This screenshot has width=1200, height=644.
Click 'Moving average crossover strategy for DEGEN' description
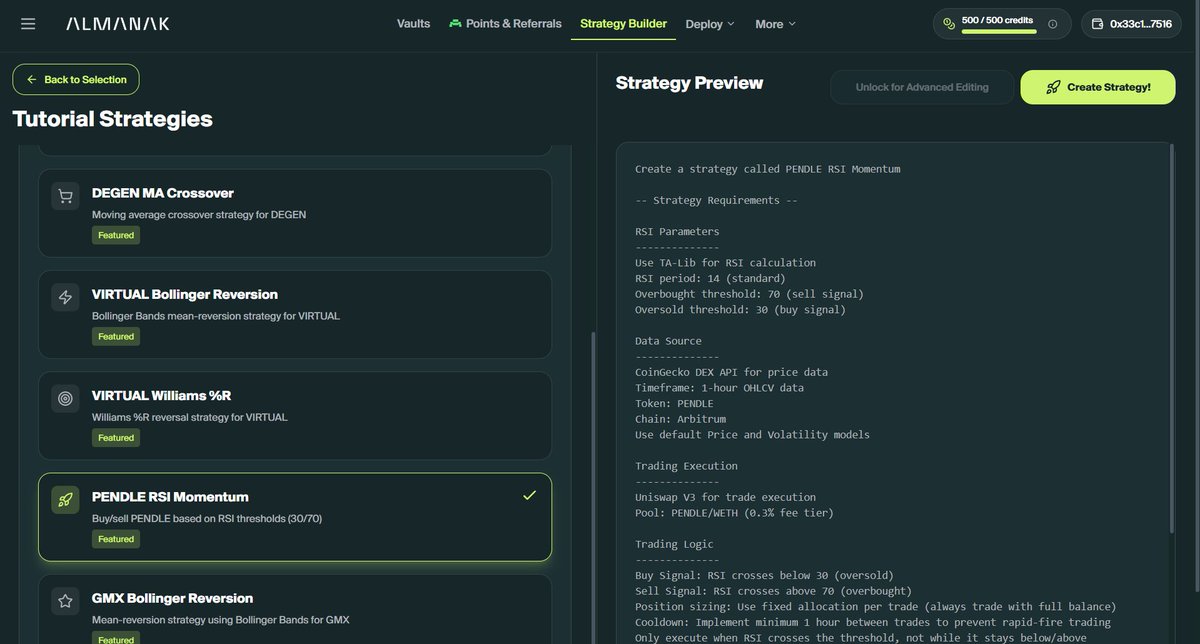198,215
